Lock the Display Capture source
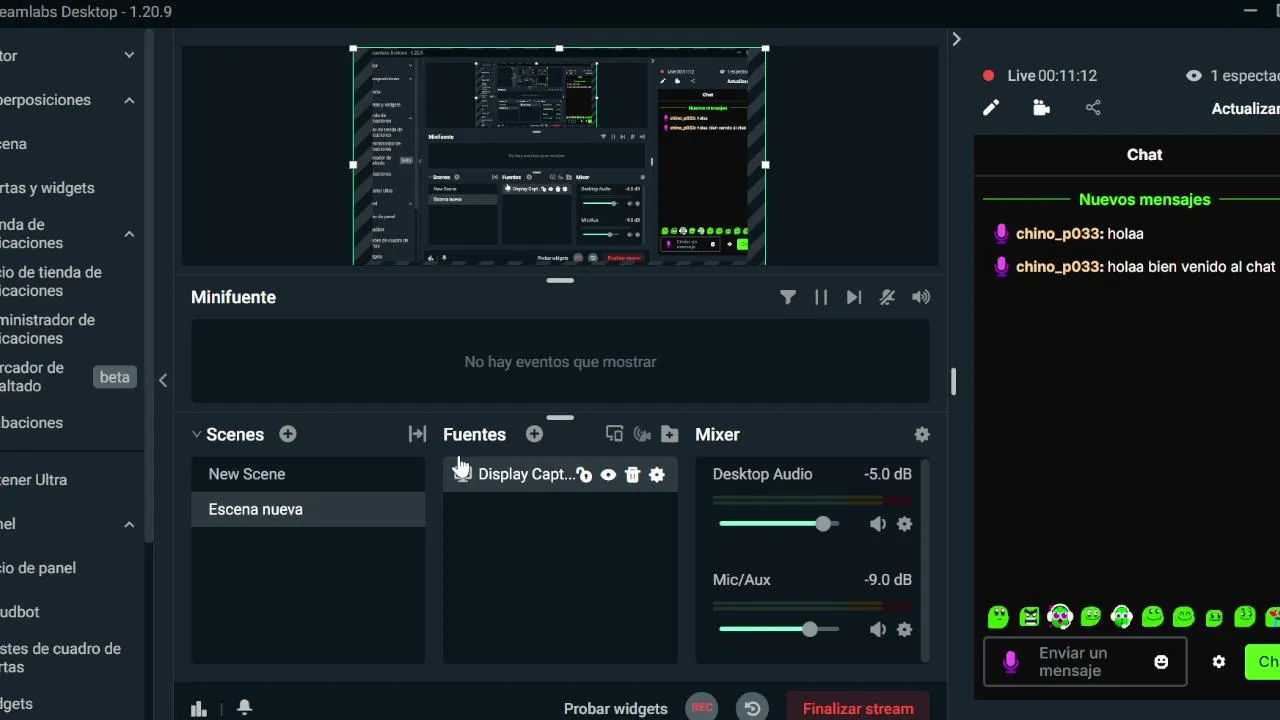The image size is (1280, 720). [x=585, y=475]
